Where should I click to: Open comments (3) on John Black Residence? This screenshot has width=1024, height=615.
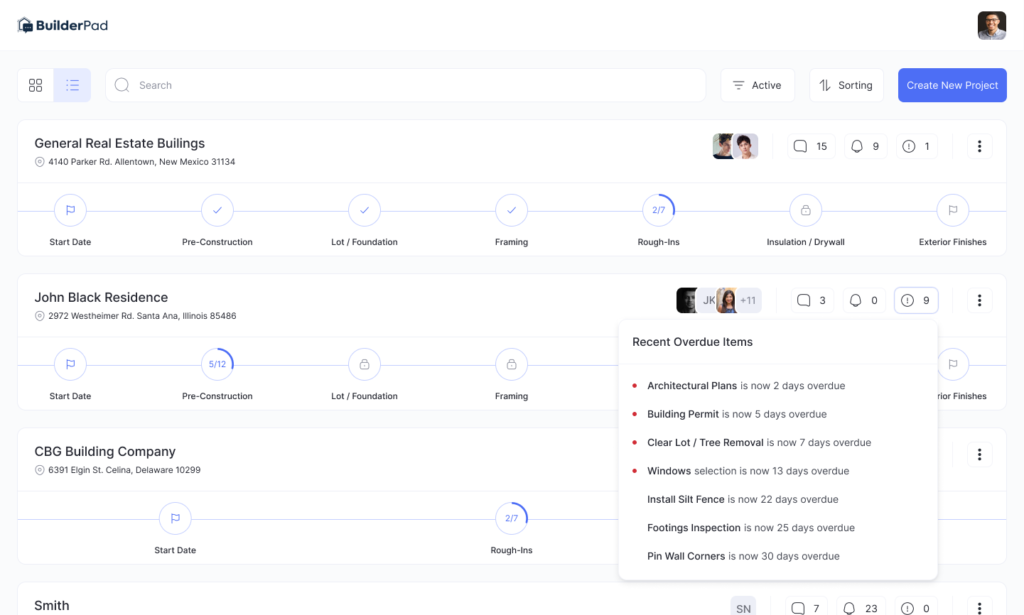click(x=812, y=300)
